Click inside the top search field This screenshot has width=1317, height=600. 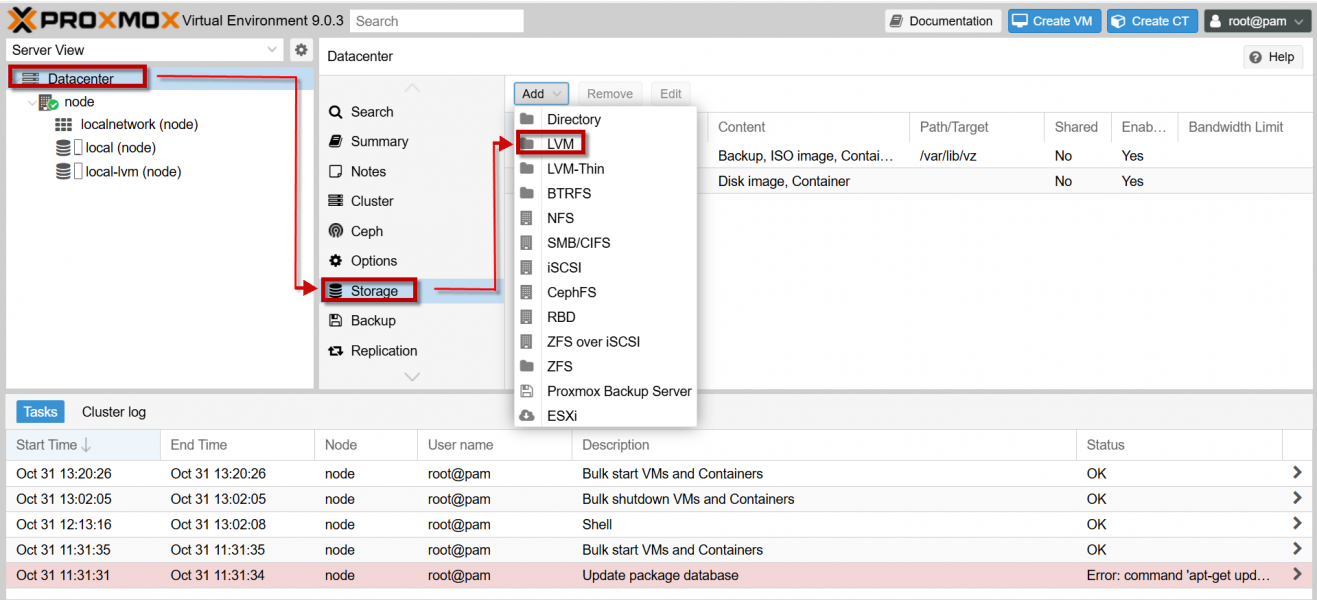[436, 20]
